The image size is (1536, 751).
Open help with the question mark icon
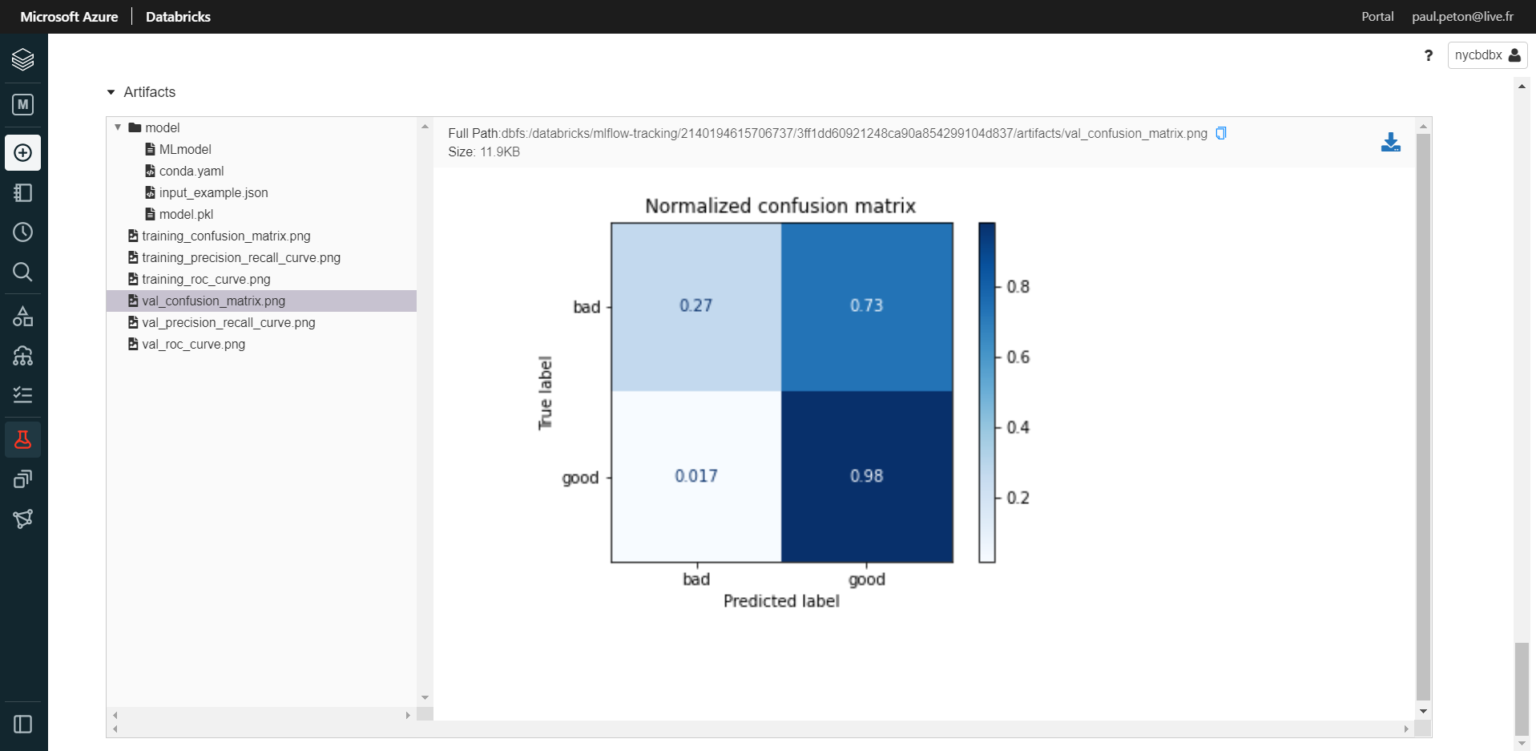pyautogui.click(x=1428, y=55)
